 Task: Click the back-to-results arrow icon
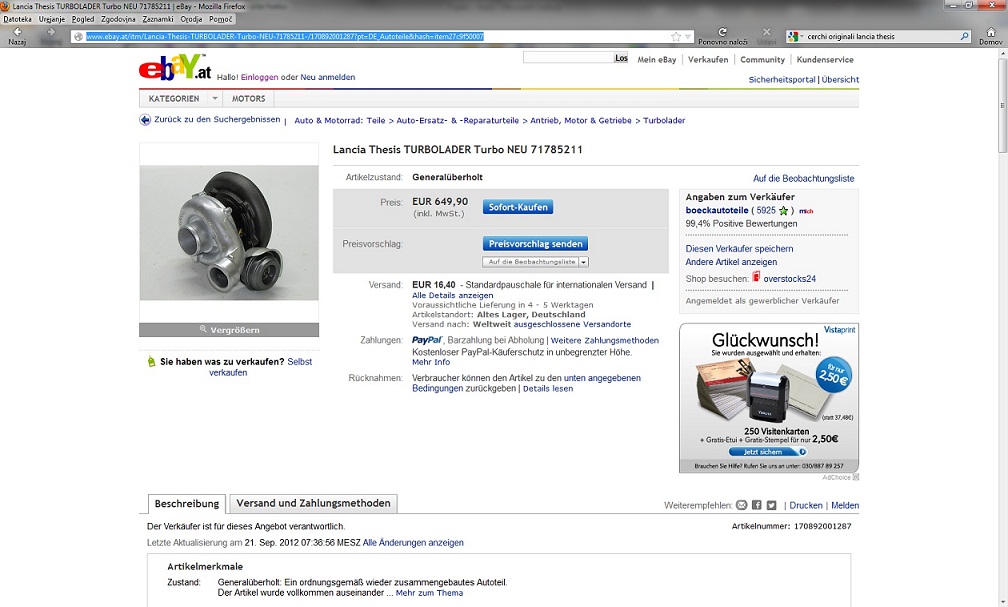pos(145,120)
